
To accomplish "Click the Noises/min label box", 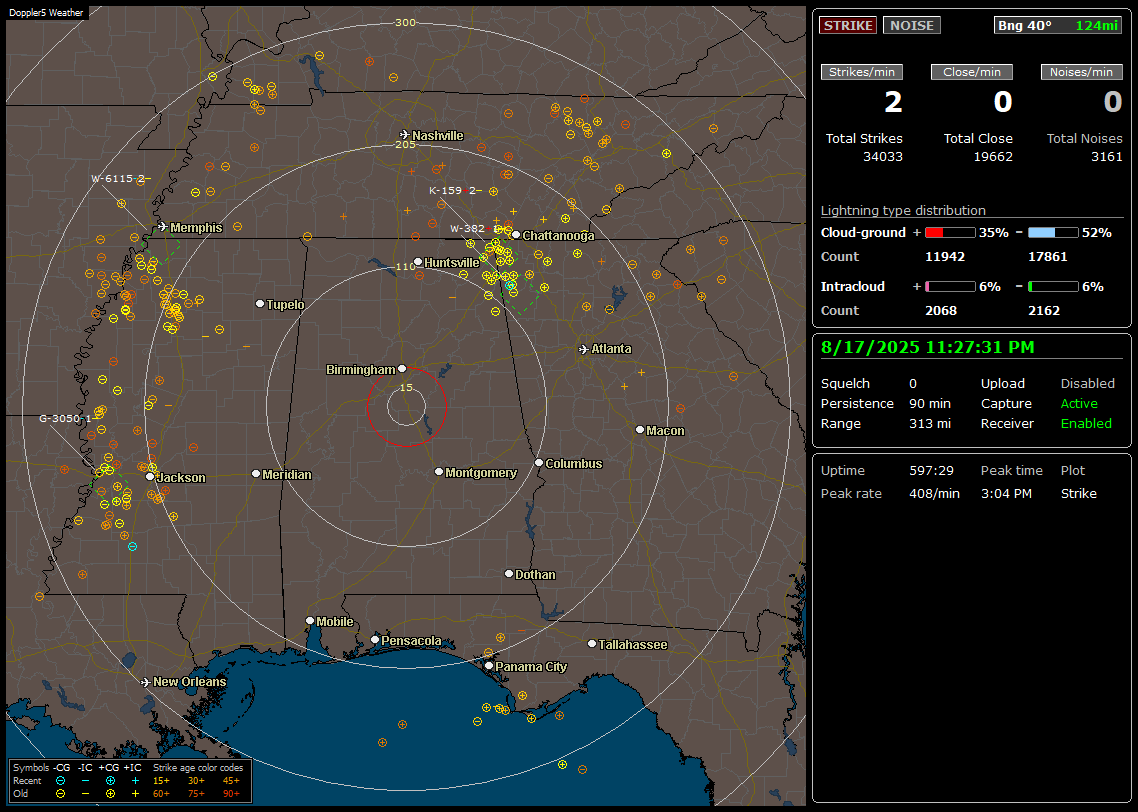I will pos(1081,72).
